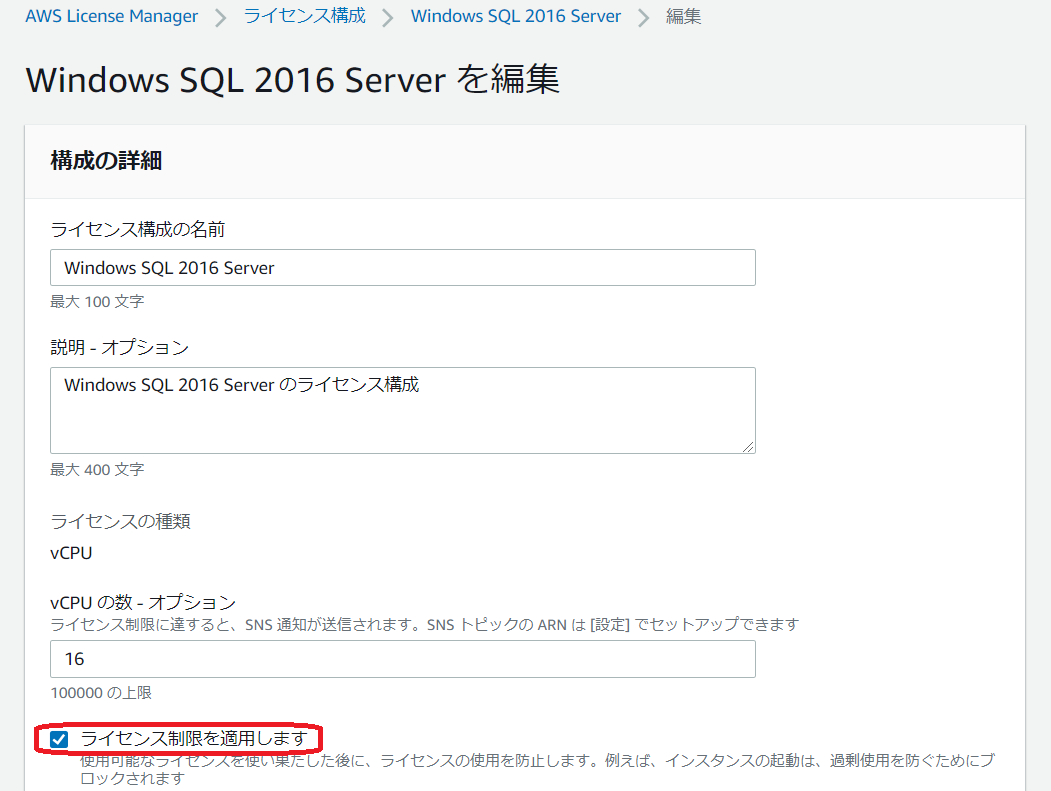The image size is (1051, 791).
Task: Click the 100000 の上限 hint text
Action: (101, 692)
